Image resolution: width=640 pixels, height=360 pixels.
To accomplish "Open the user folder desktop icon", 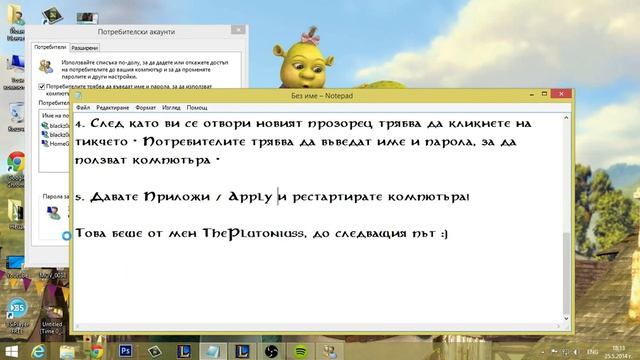I will point(16,22).
